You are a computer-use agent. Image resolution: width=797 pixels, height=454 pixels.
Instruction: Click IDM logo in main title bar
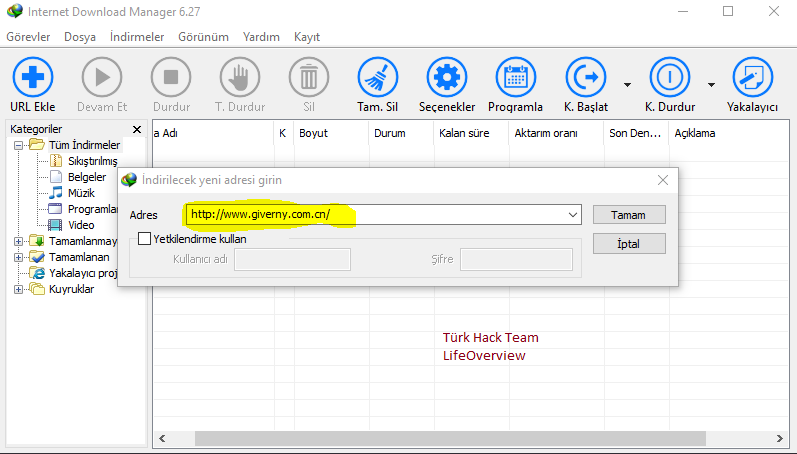[15, 11]
